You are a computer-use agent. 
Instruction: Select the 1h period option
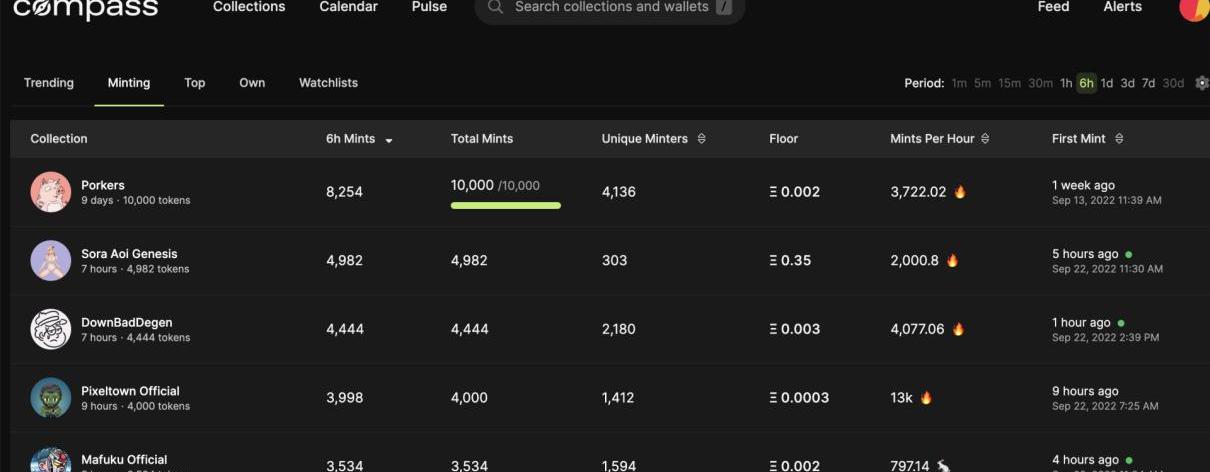pos(1066,83)
